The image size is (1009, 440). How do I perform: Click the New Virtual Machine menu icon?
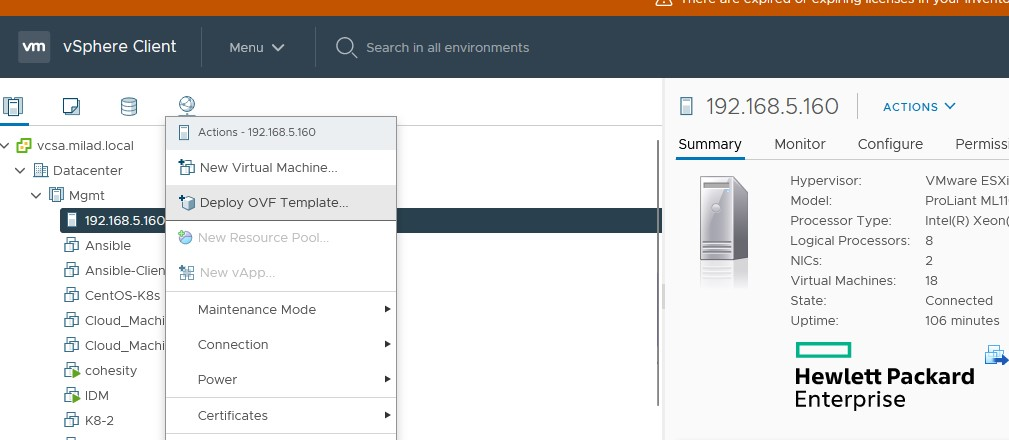click(x=186, y=167)
